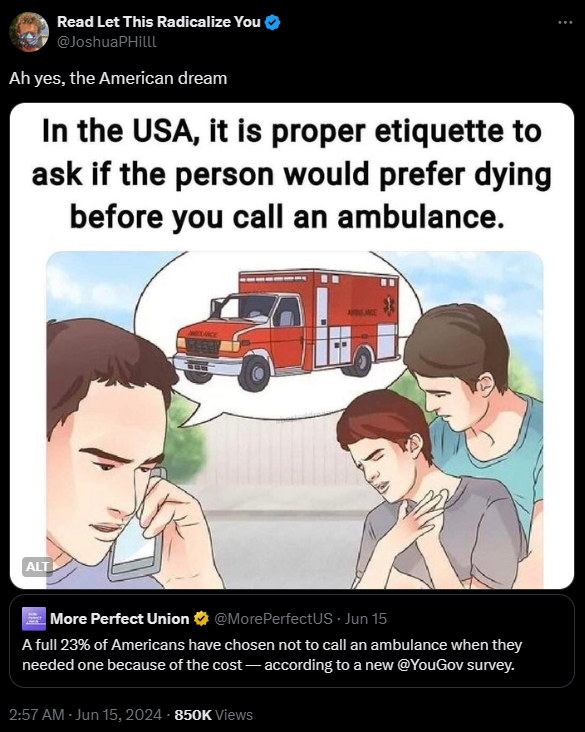Viewport: 585px width, 732px height.
Task: Click display name Read Let This Radicalize You
Action: pyautogui.click(x=159, y=22)
